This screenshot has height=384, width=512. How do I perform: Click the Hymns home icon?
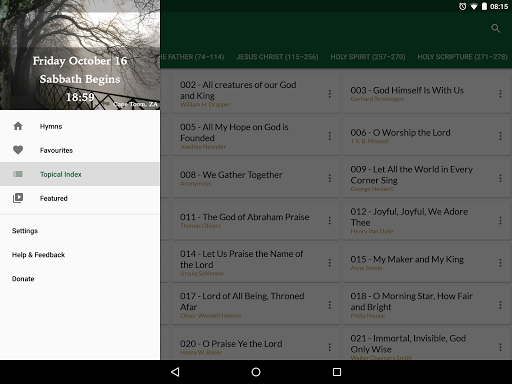click(18, 126)
